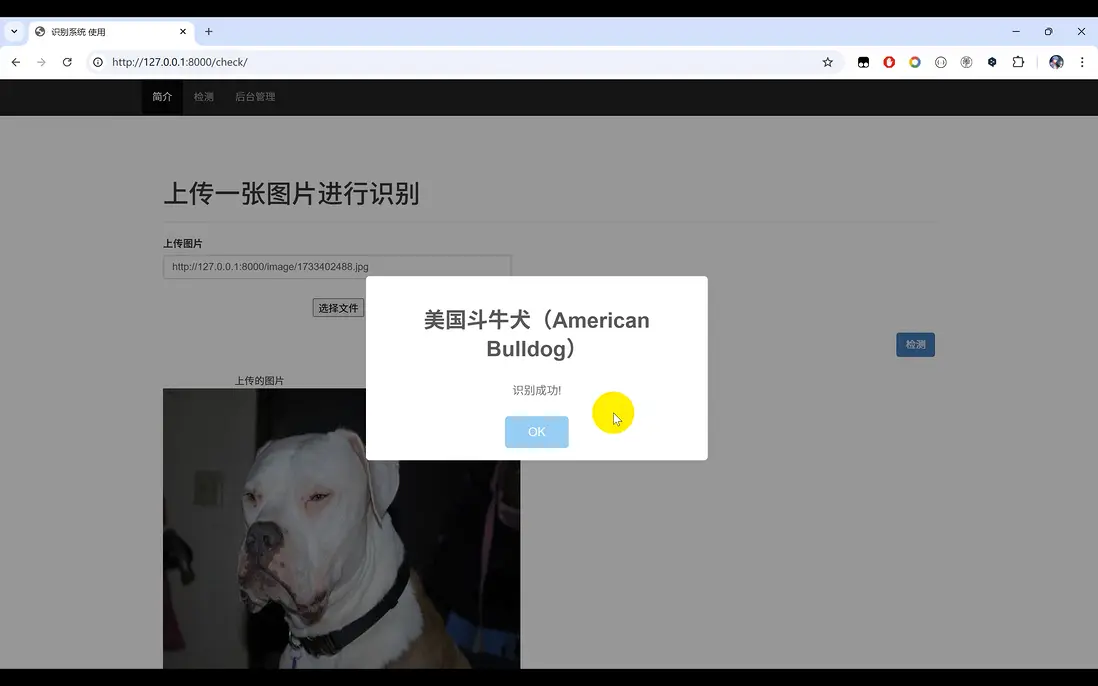Close the 识别系统 使用 tab
The image size is (1098, 686).
click(x=183, y=32)
